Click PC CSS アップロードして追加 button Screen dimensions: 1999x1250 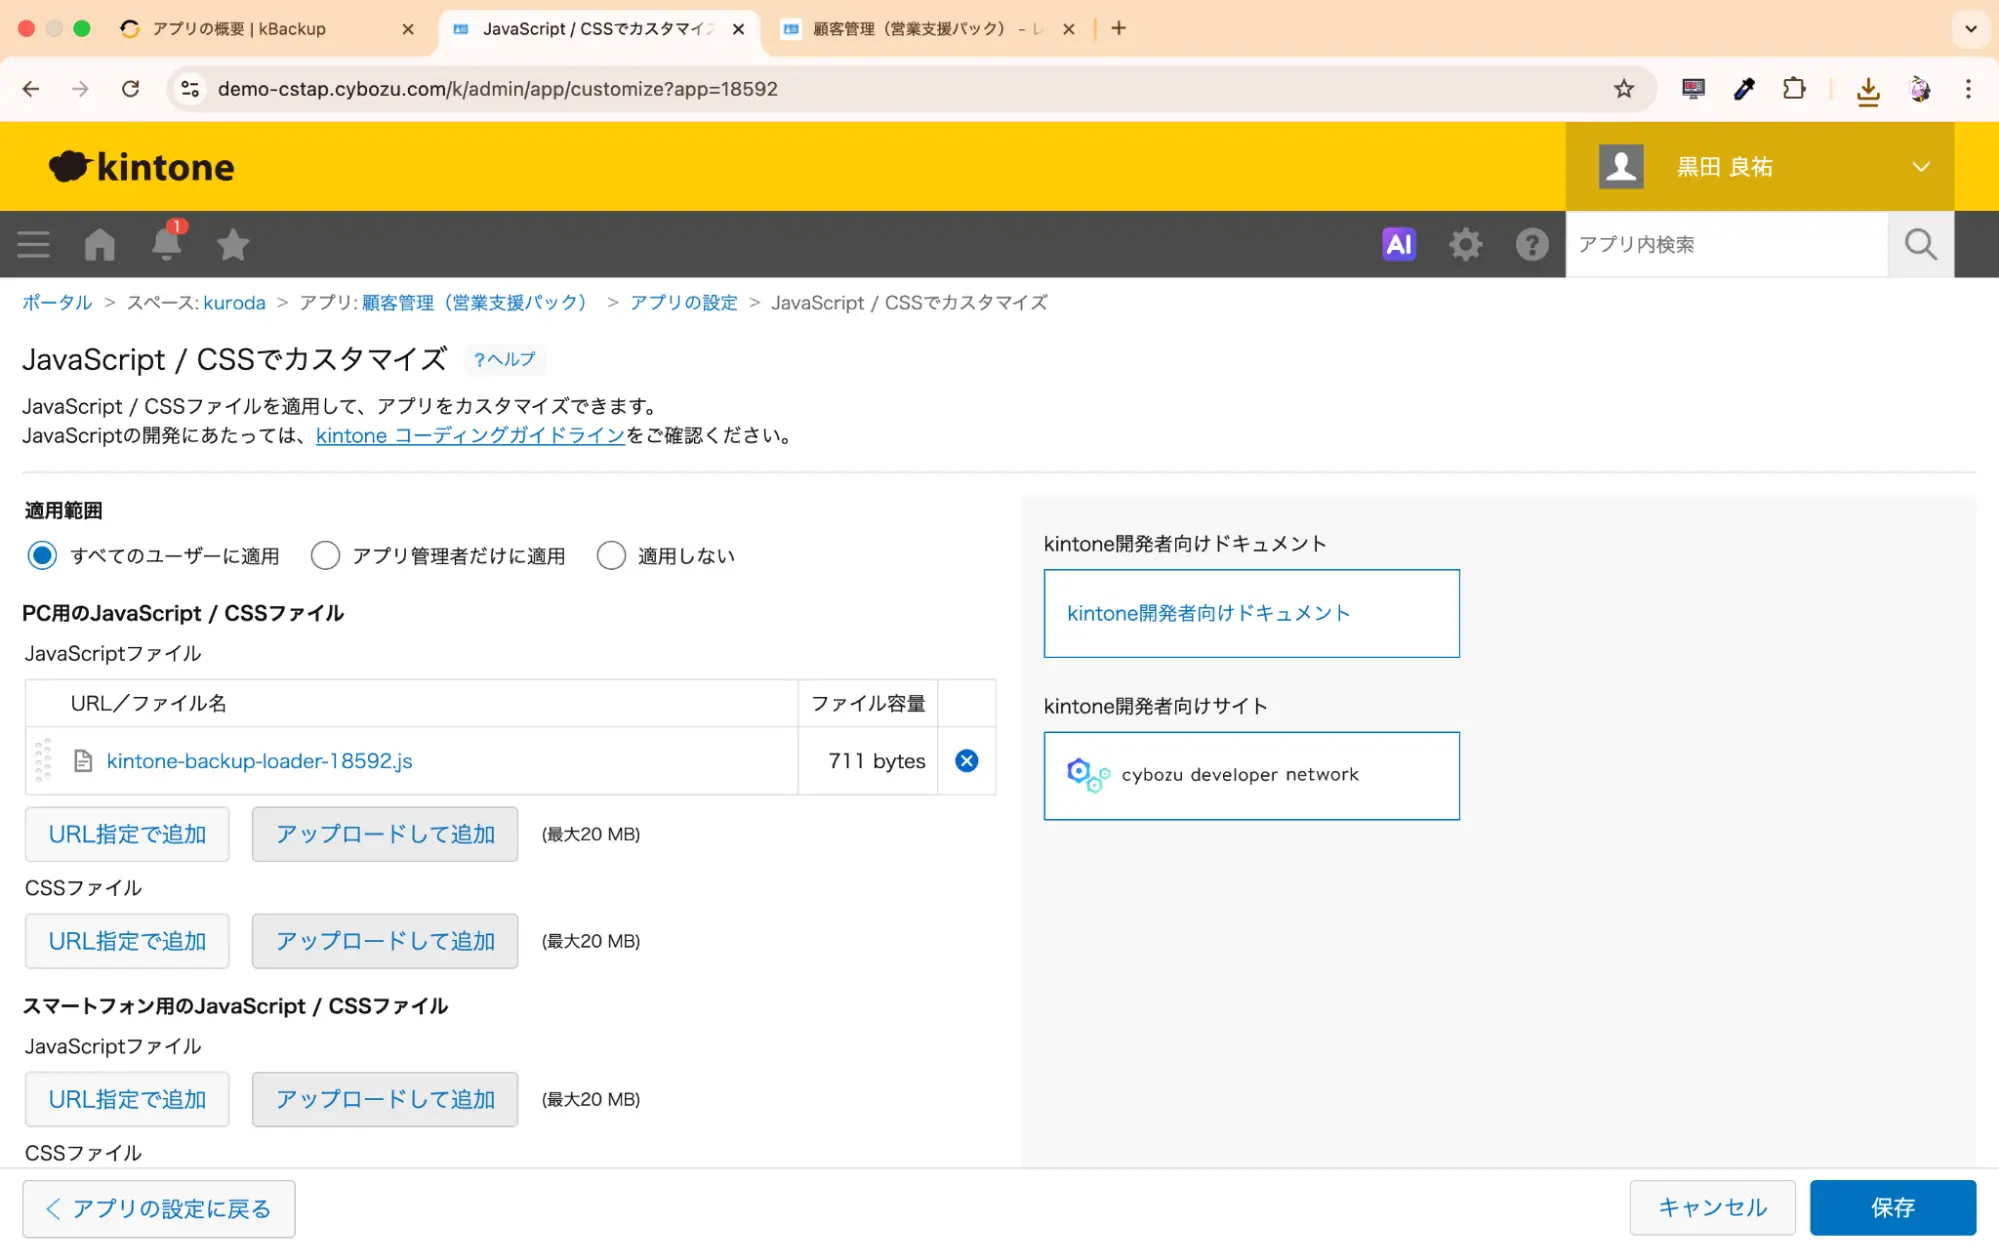pyautogui.click(x=385, y=941)
